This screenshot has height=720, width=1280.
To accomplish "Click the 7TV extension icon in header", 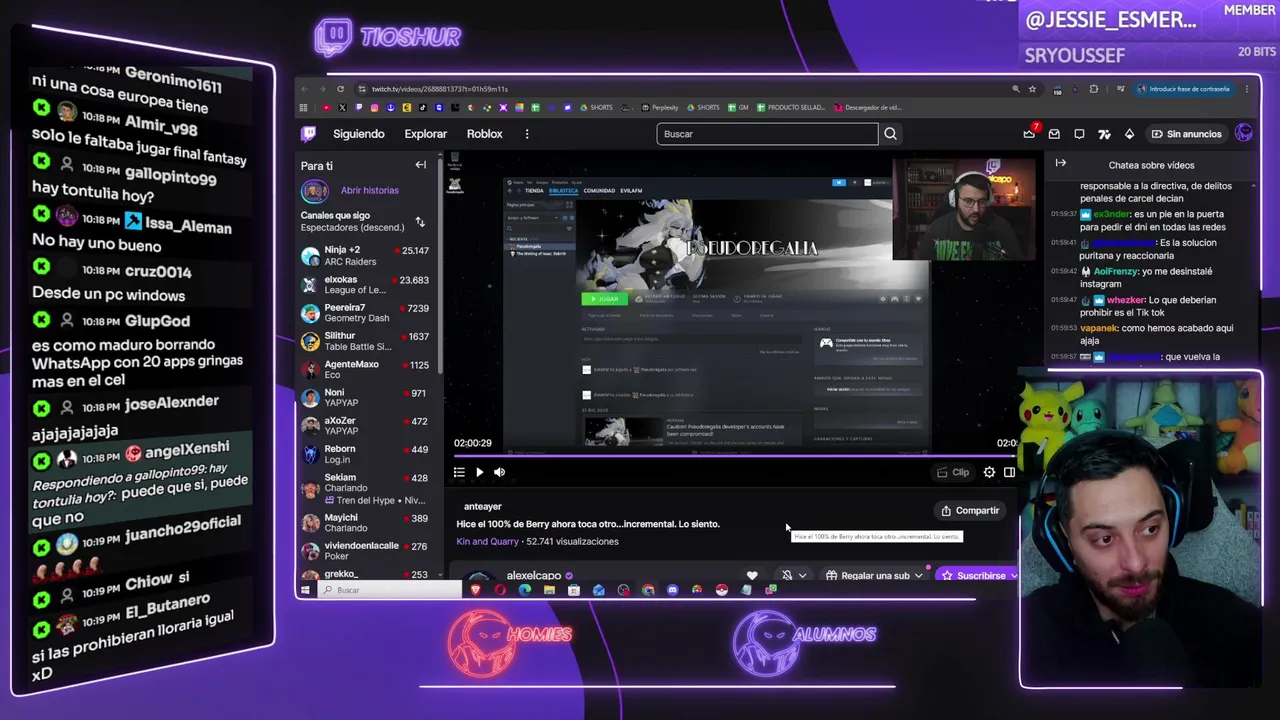I will (x=1104, y=134).
